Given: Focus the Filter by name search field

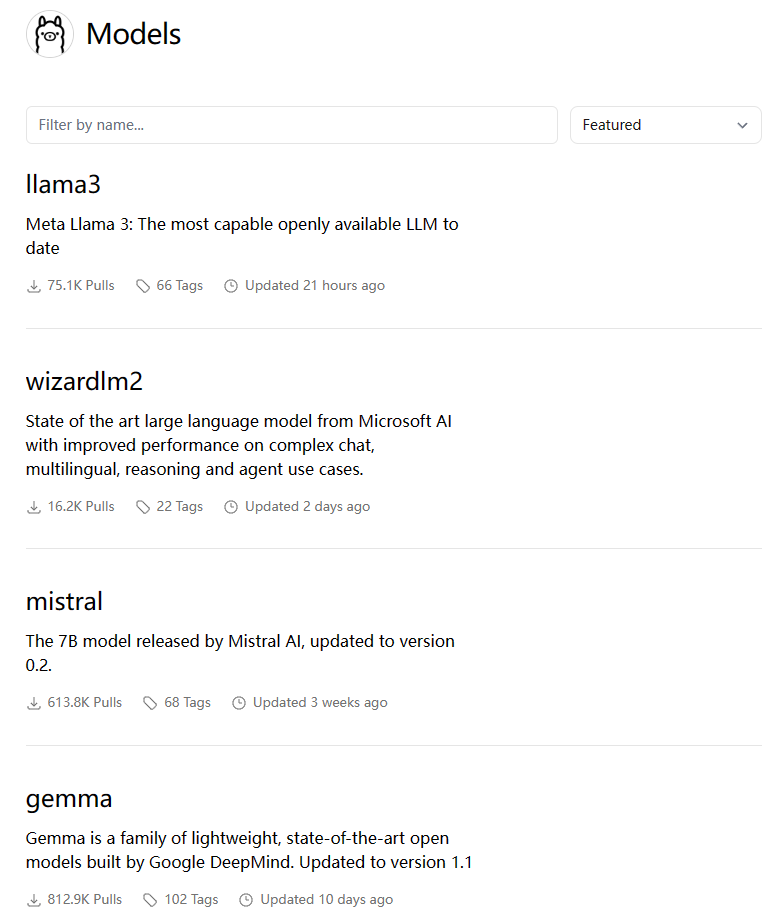Looking at the screenshot, I should (x=291, y=125).
